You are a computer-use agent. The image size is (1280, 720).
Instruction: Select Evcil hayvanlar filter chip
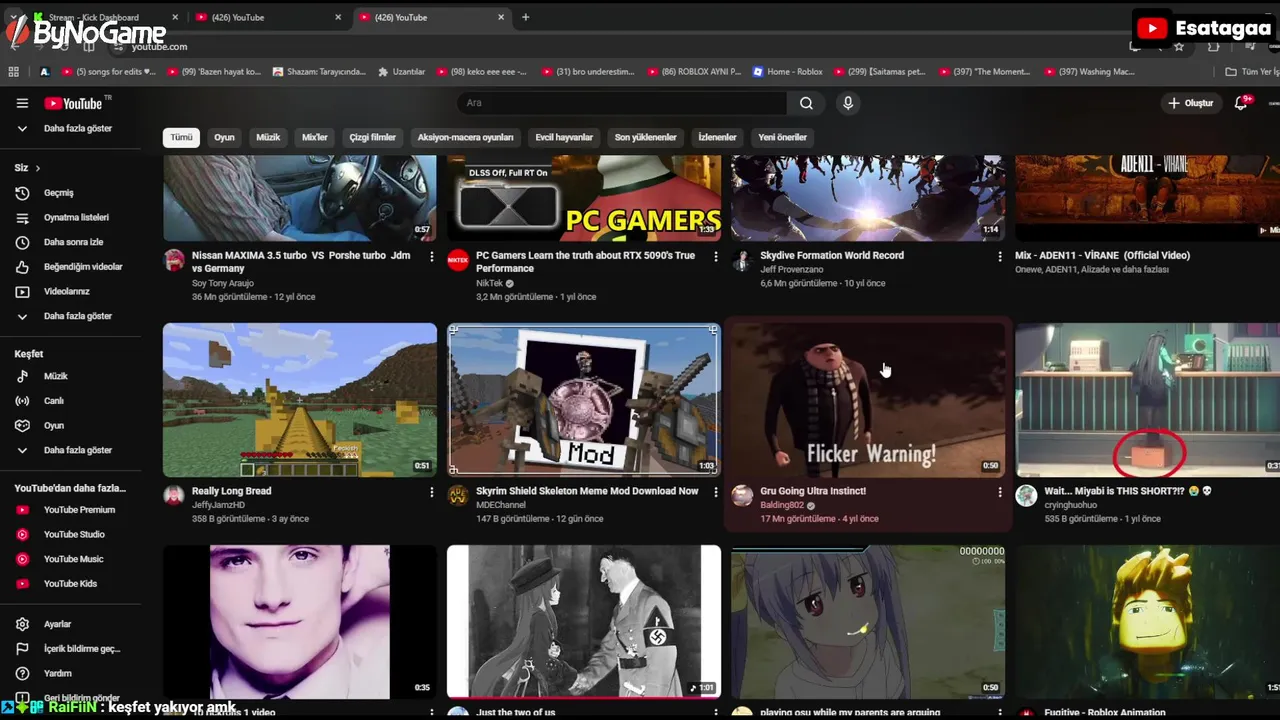[x=564, y=137]
